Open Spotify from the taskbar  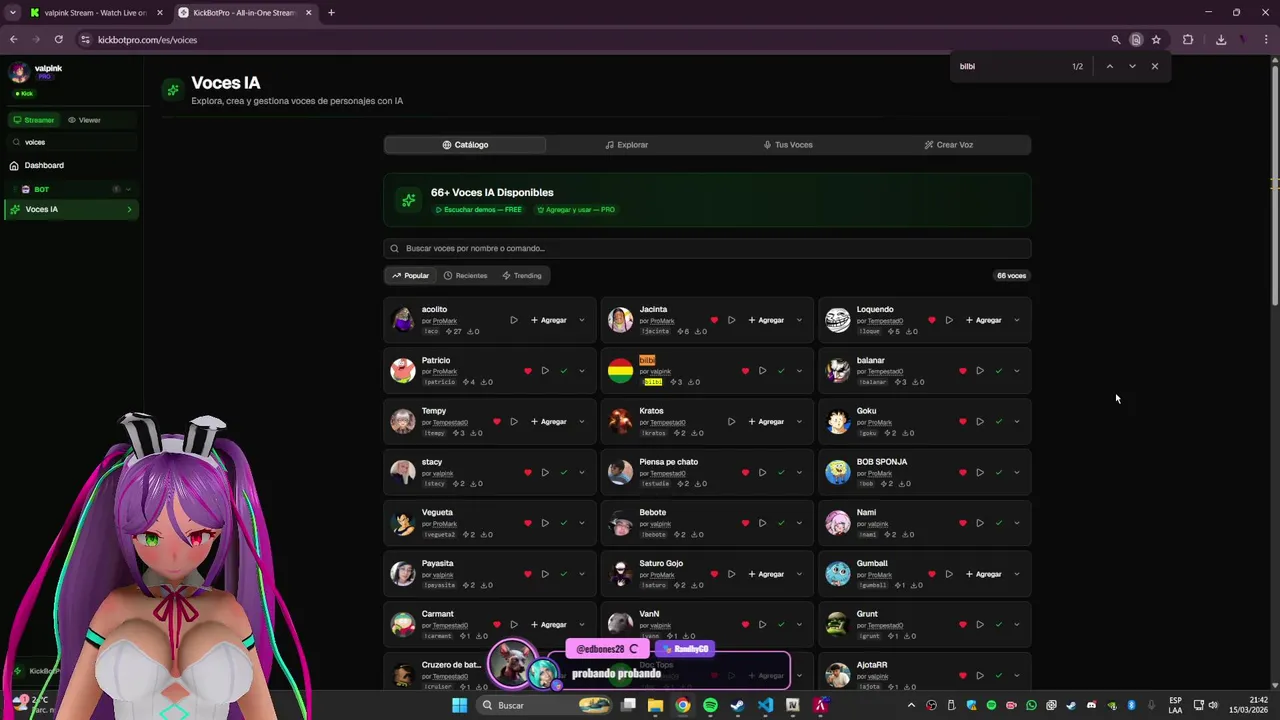[710, 705]
